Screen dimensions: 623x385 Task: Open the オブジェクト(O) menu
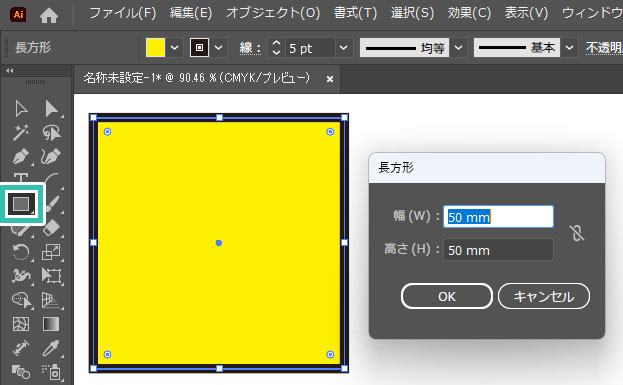(x=273, y=14)
